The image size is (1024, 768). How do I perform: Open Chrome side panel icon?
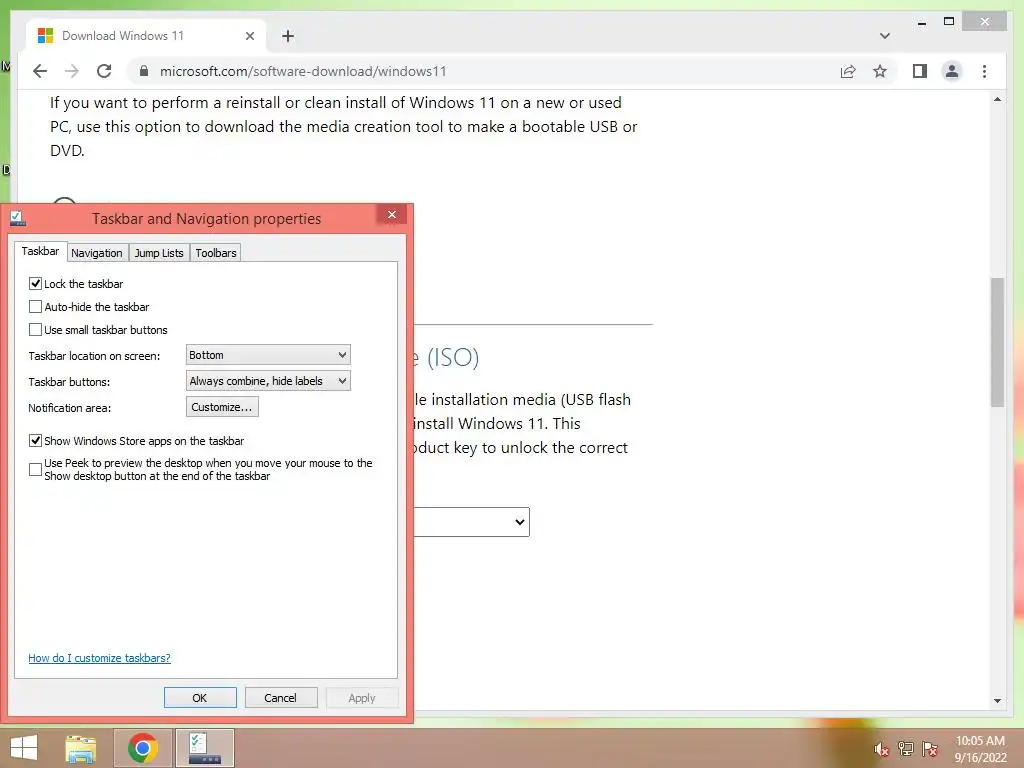920,71
